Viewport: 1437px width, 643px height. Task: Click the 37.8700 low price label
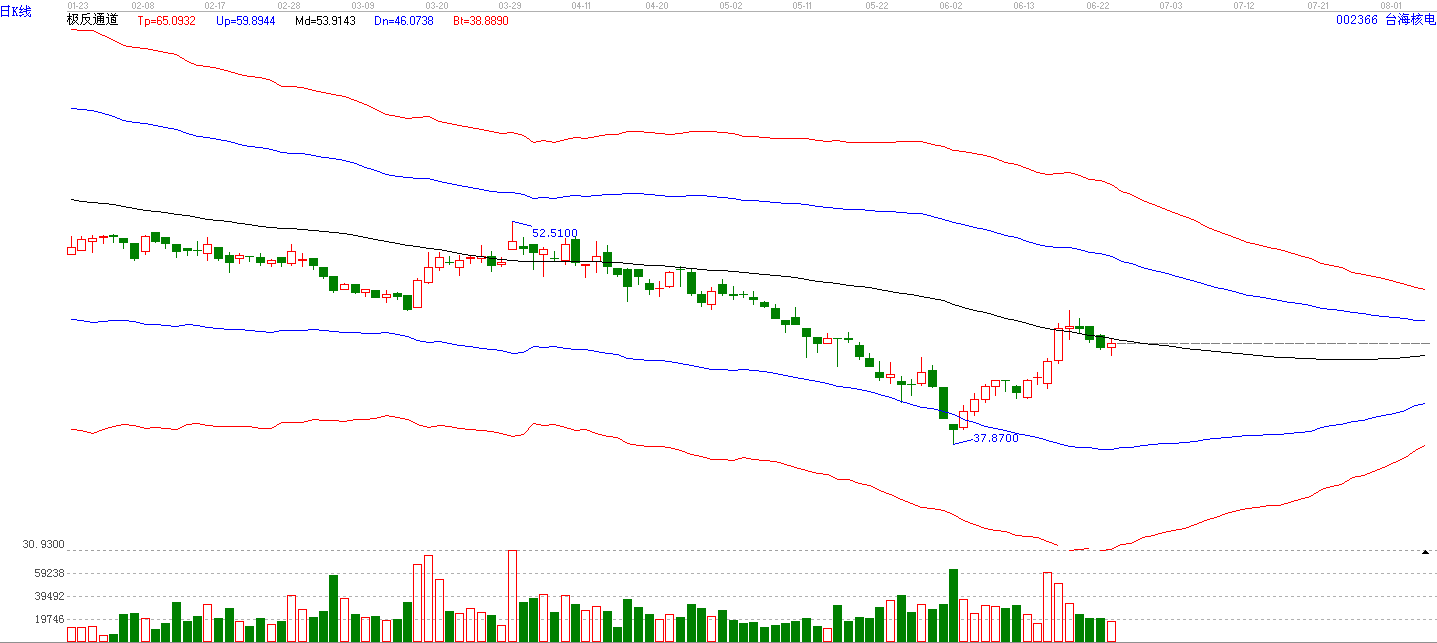pos(996,438)
